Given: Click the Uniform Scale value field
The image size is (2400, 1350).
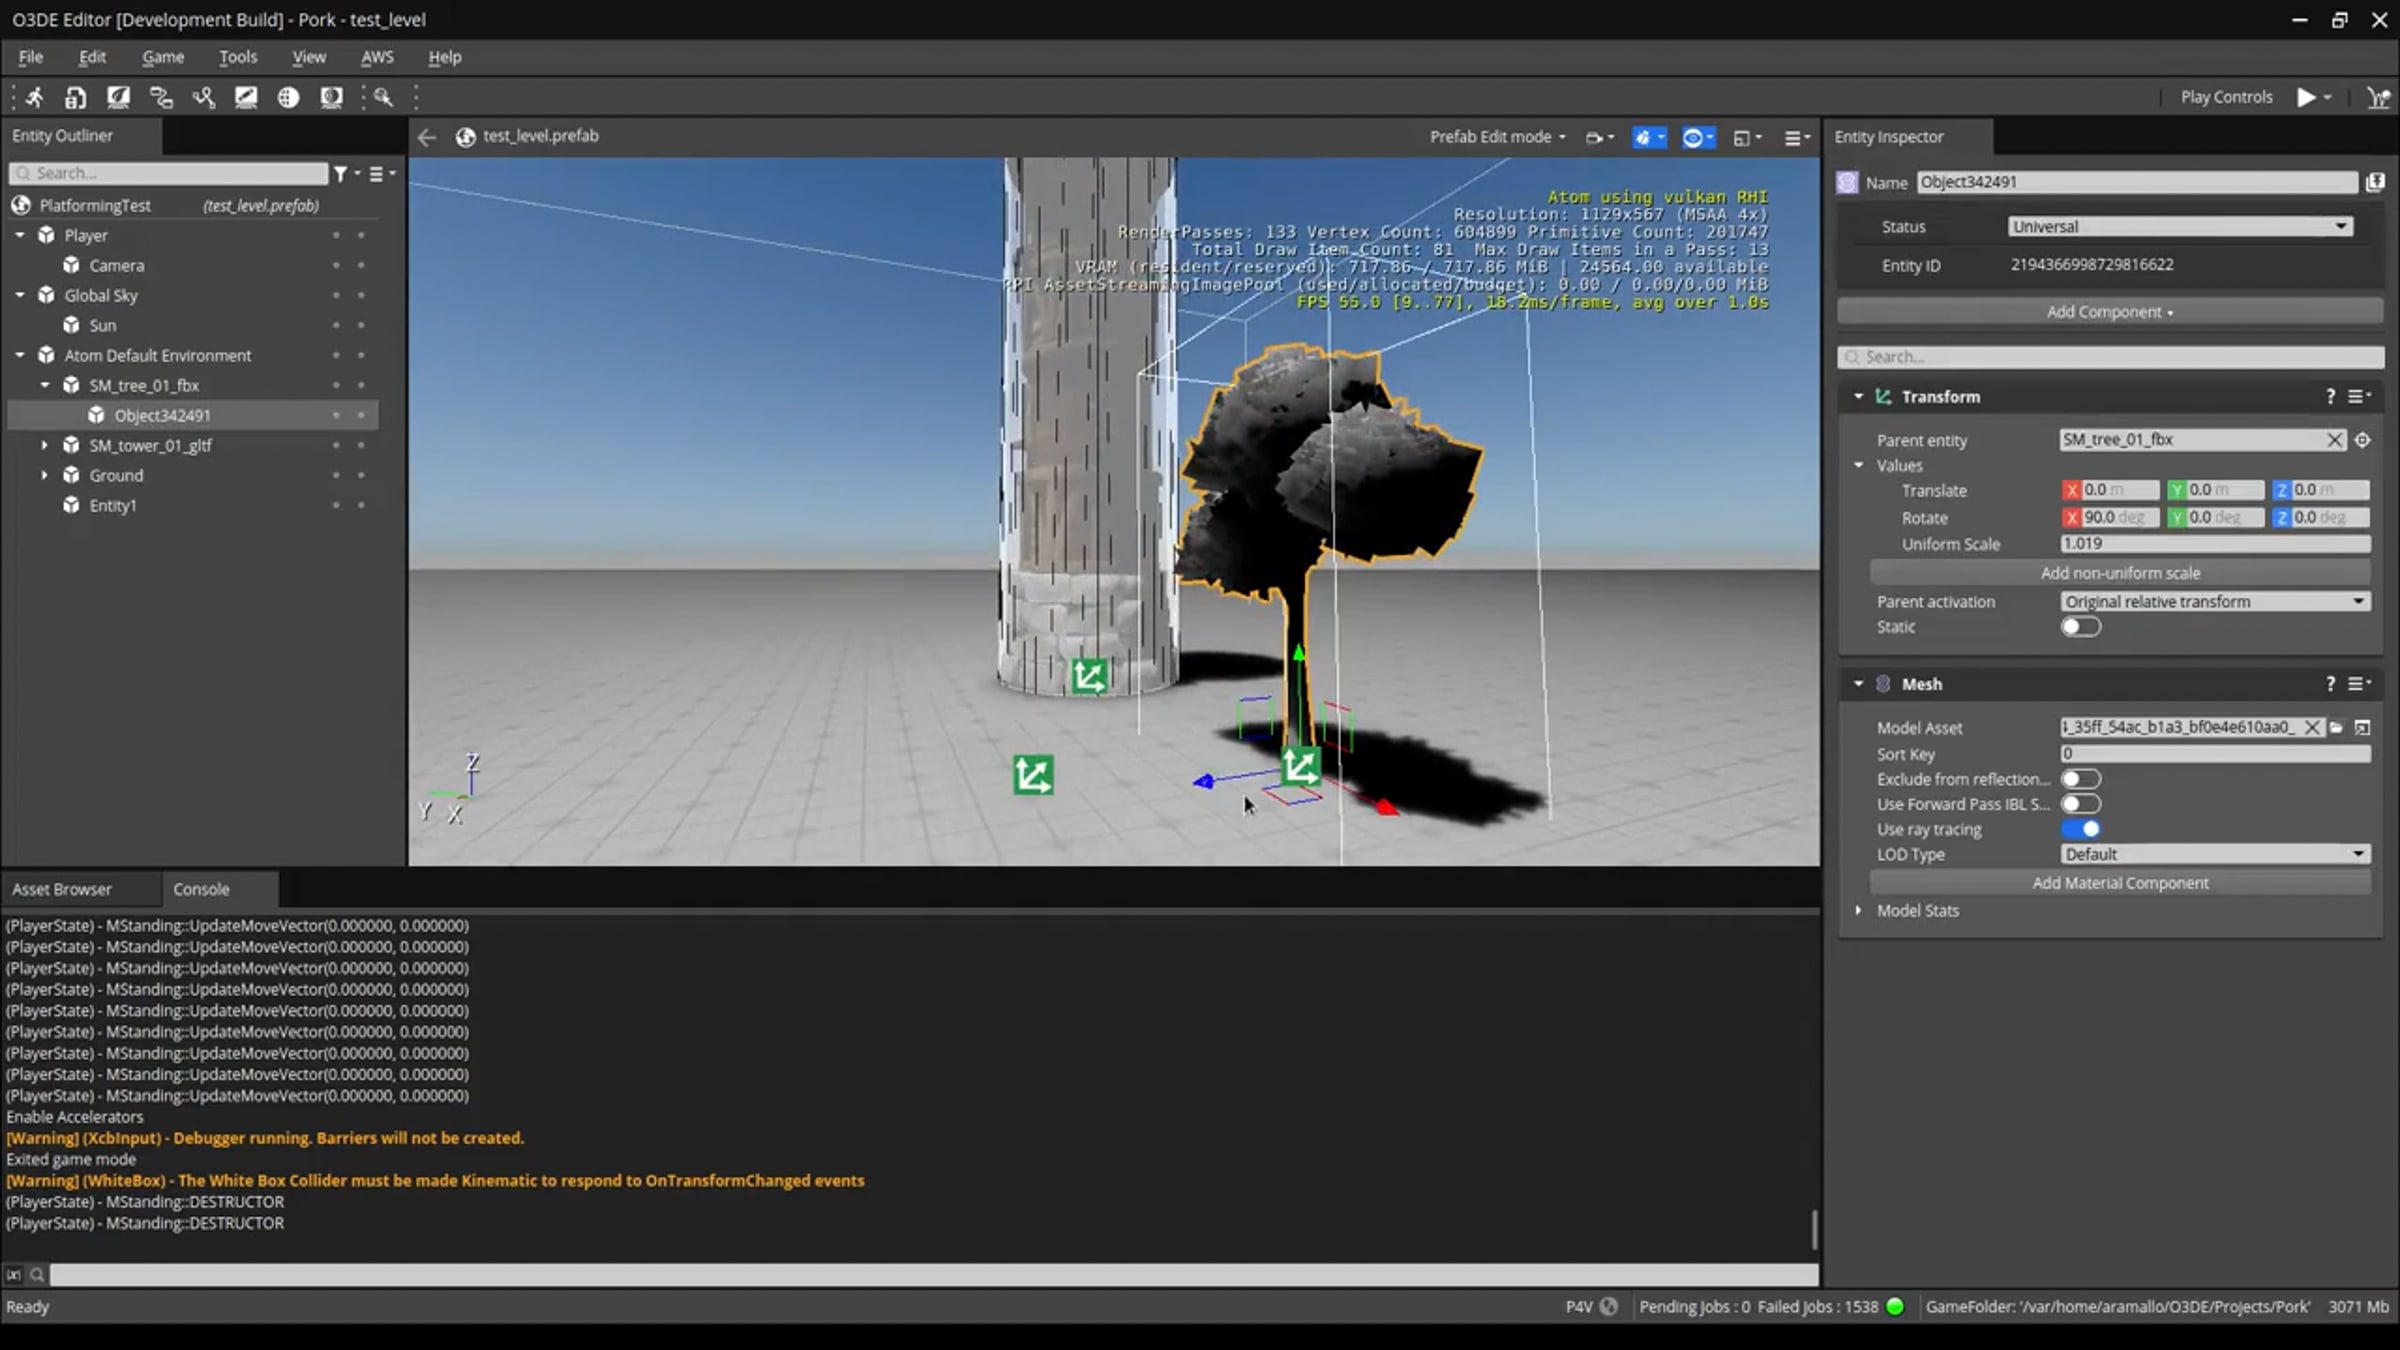Looking at the screenshot, I should click(x=2214, y=544).
